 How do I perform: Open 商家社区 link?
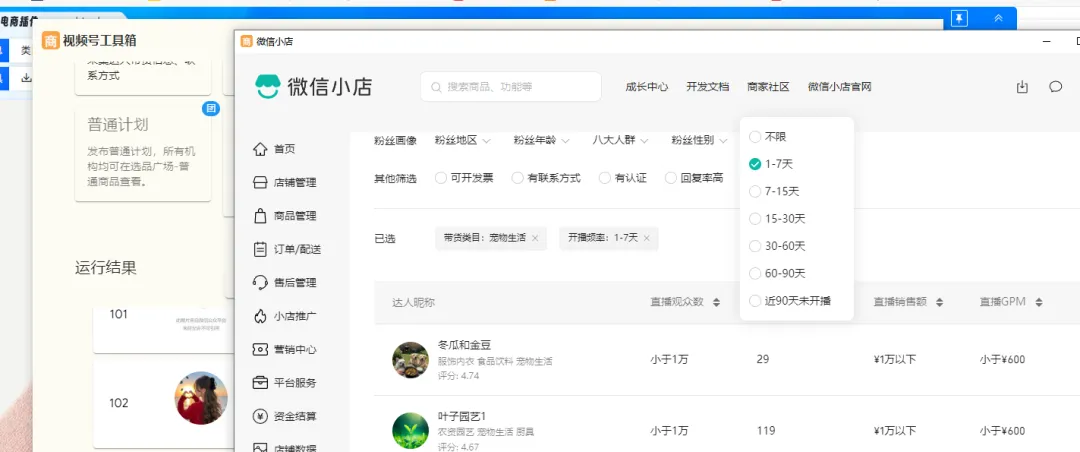click(768, 87)
